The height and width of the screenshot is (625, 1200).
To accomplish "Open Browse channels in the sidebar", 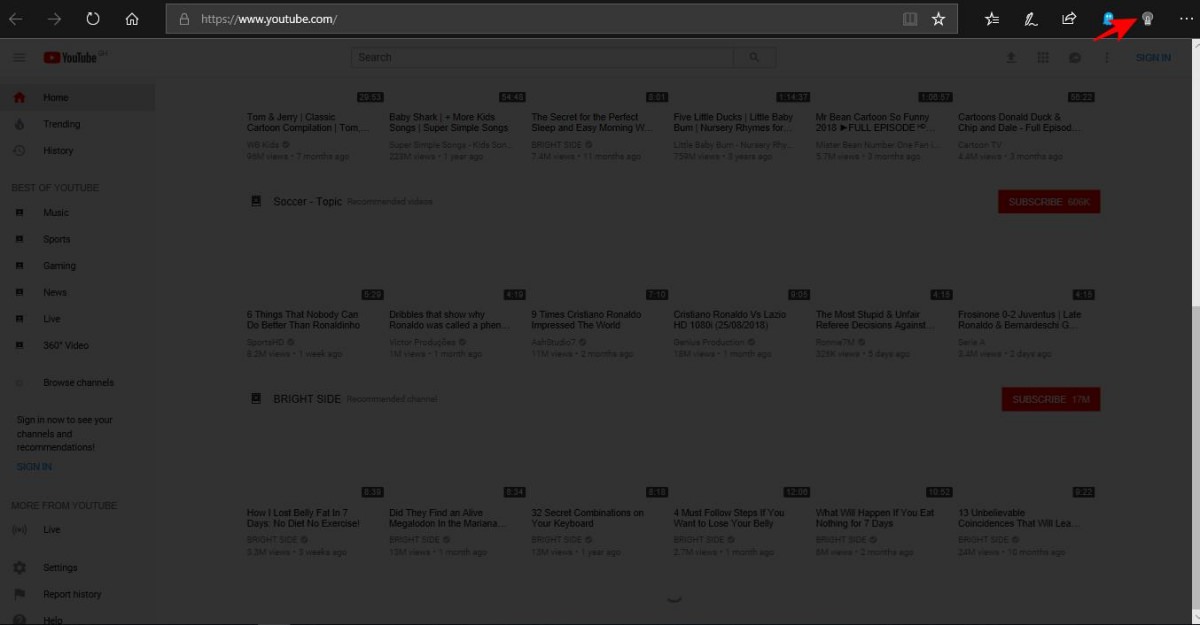I will [x=77, y=383].
